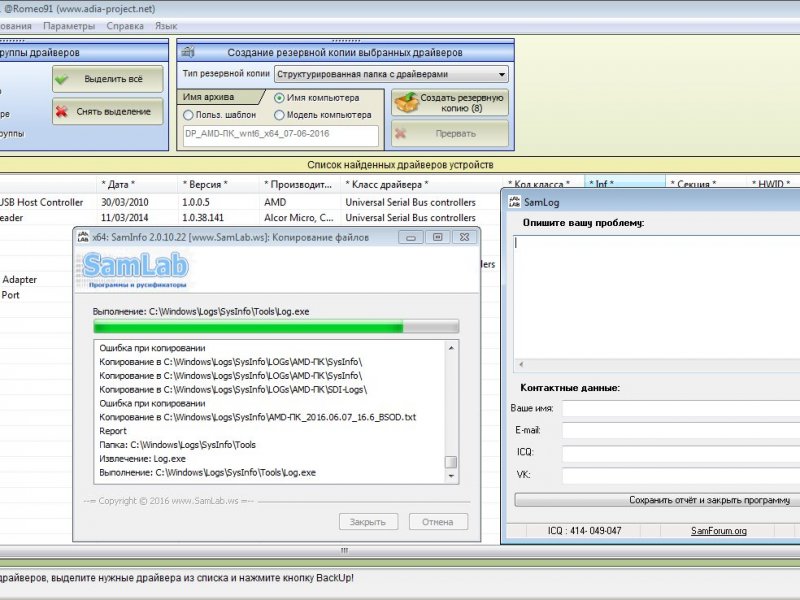Click the SamInfo window title icon

coord(83,237)
